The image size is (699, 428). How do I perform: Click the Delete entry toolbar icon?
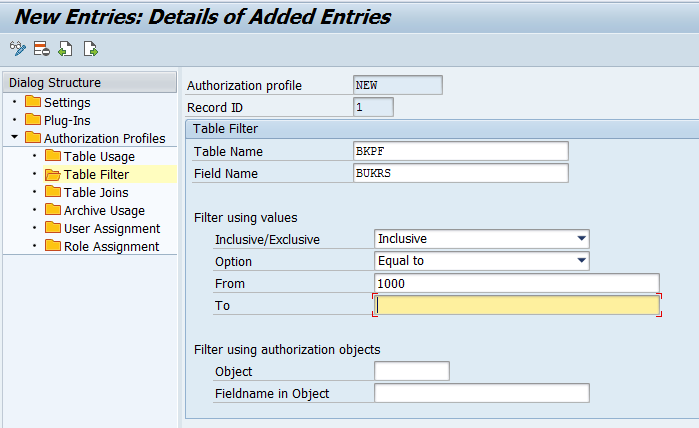pos(41,49)
